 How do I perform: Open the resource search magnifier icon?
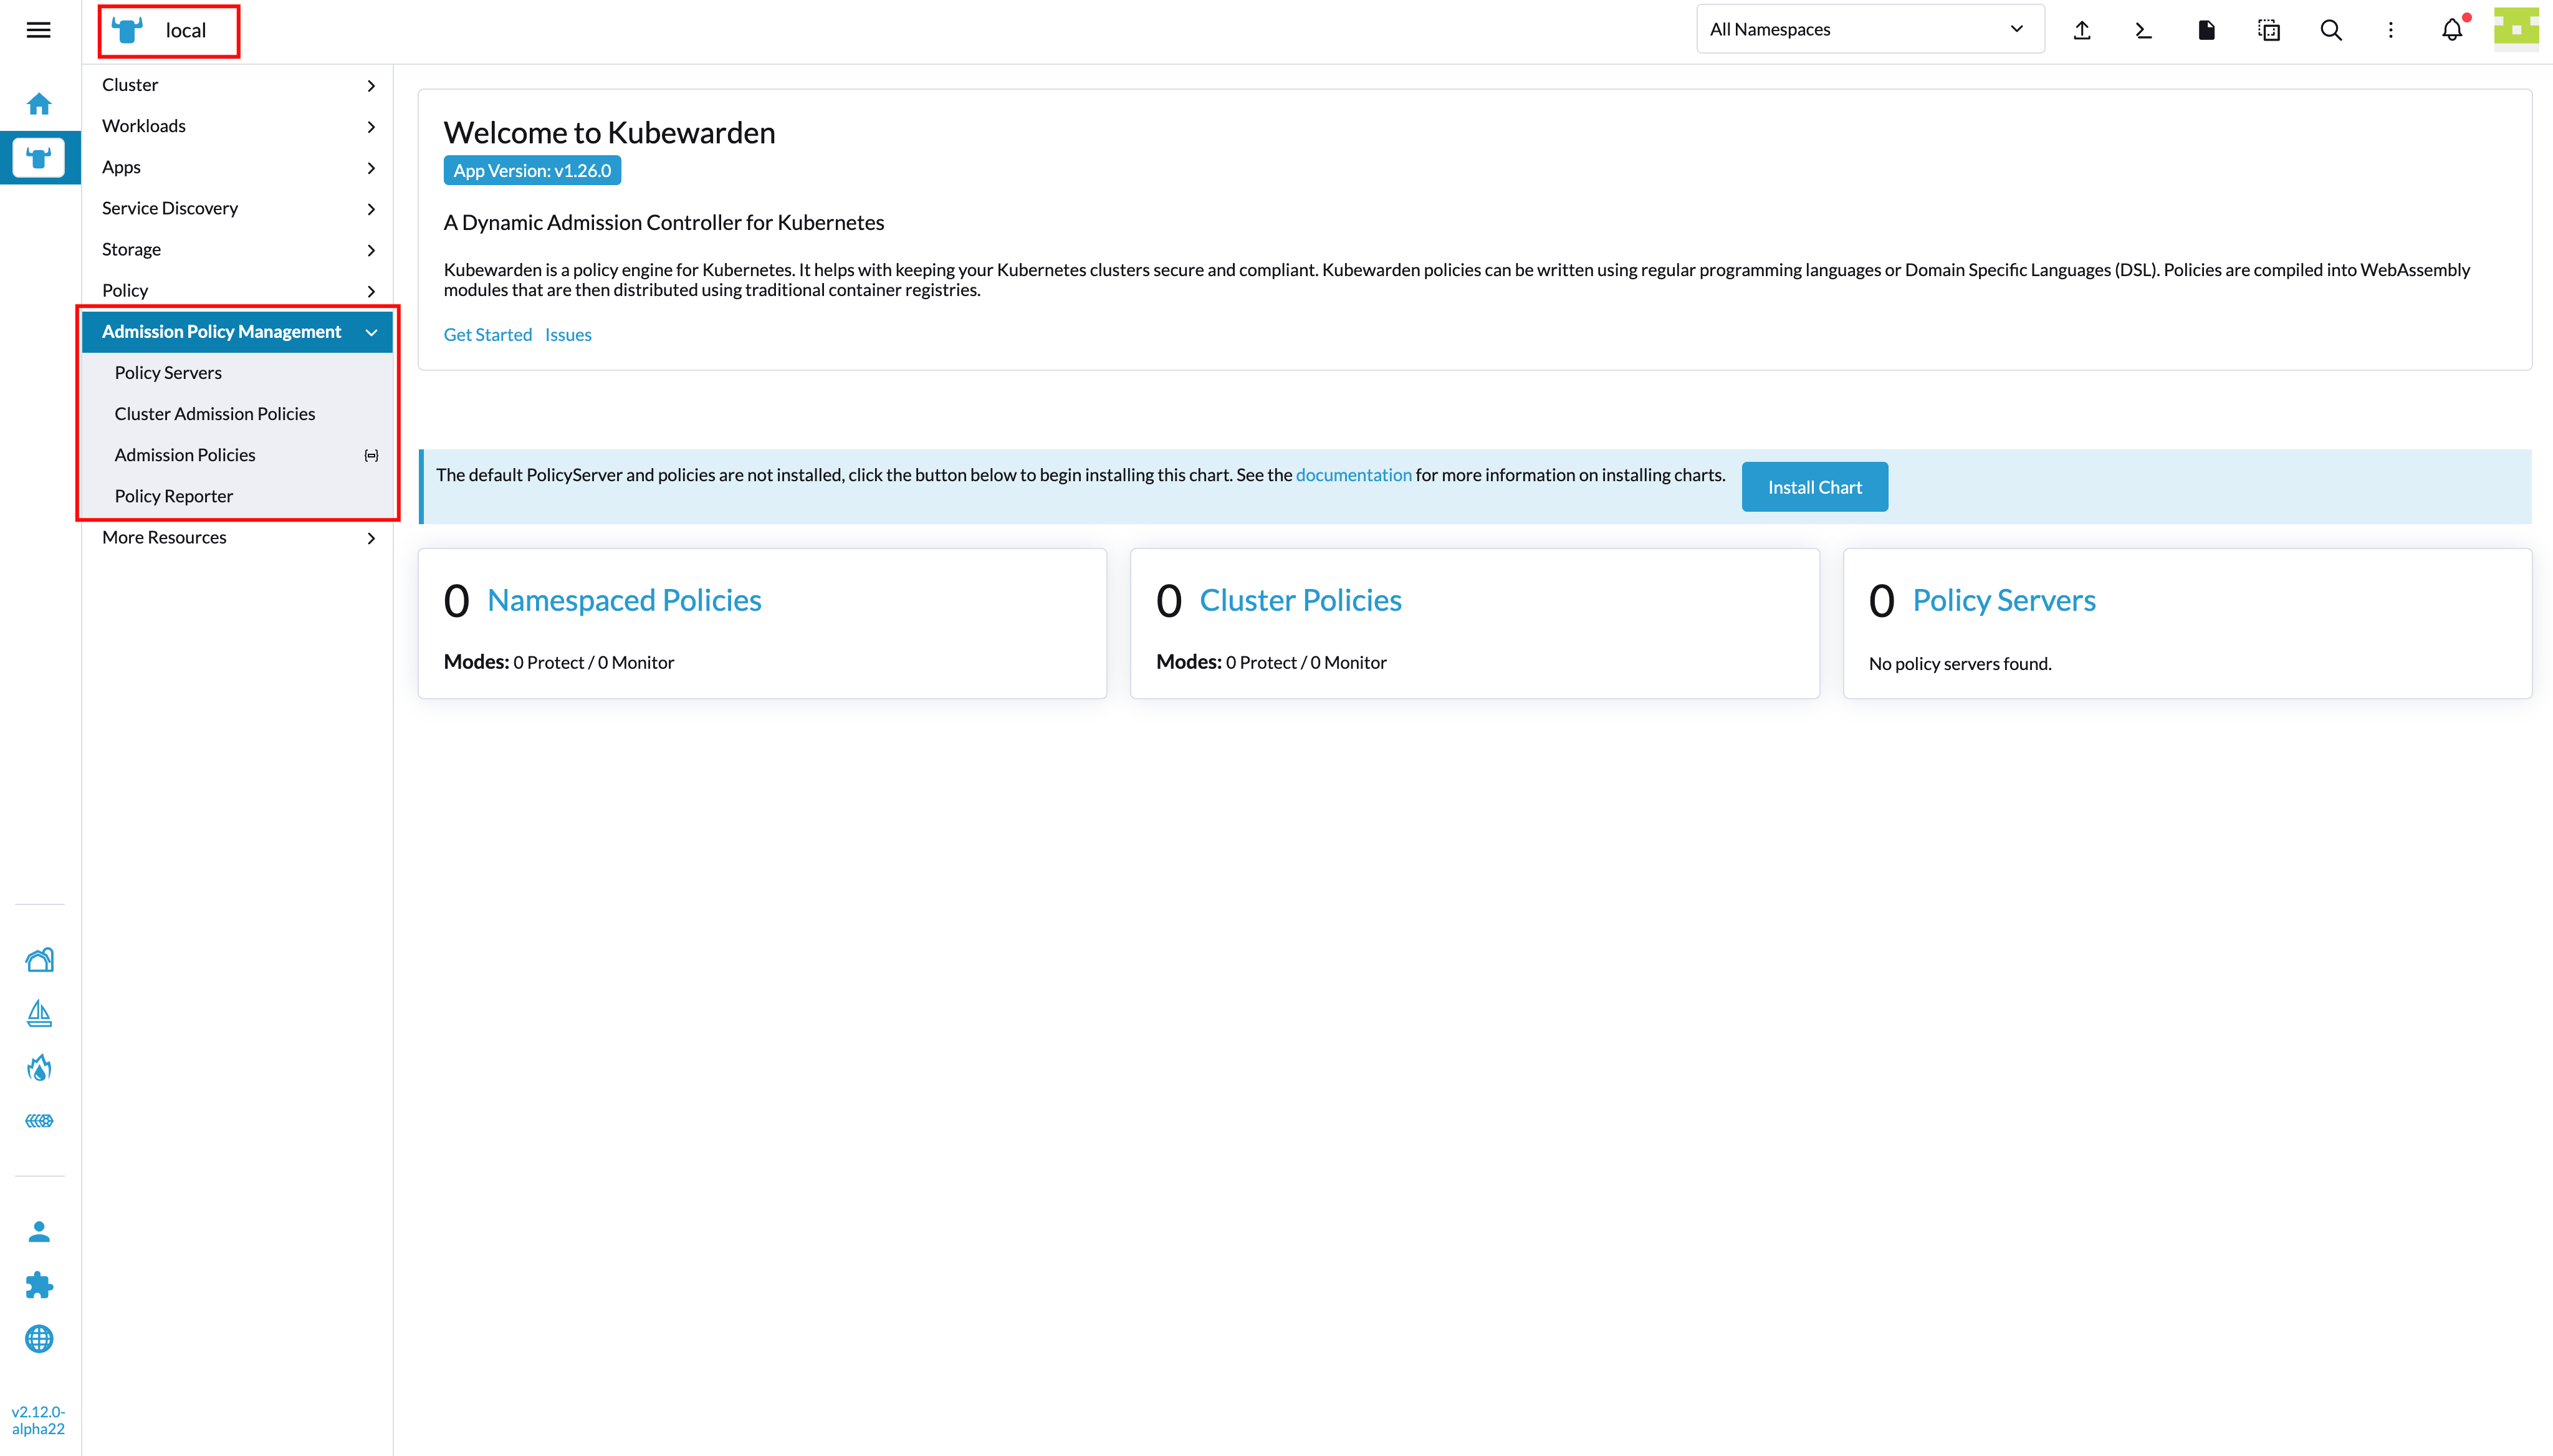coord(2330,30)
